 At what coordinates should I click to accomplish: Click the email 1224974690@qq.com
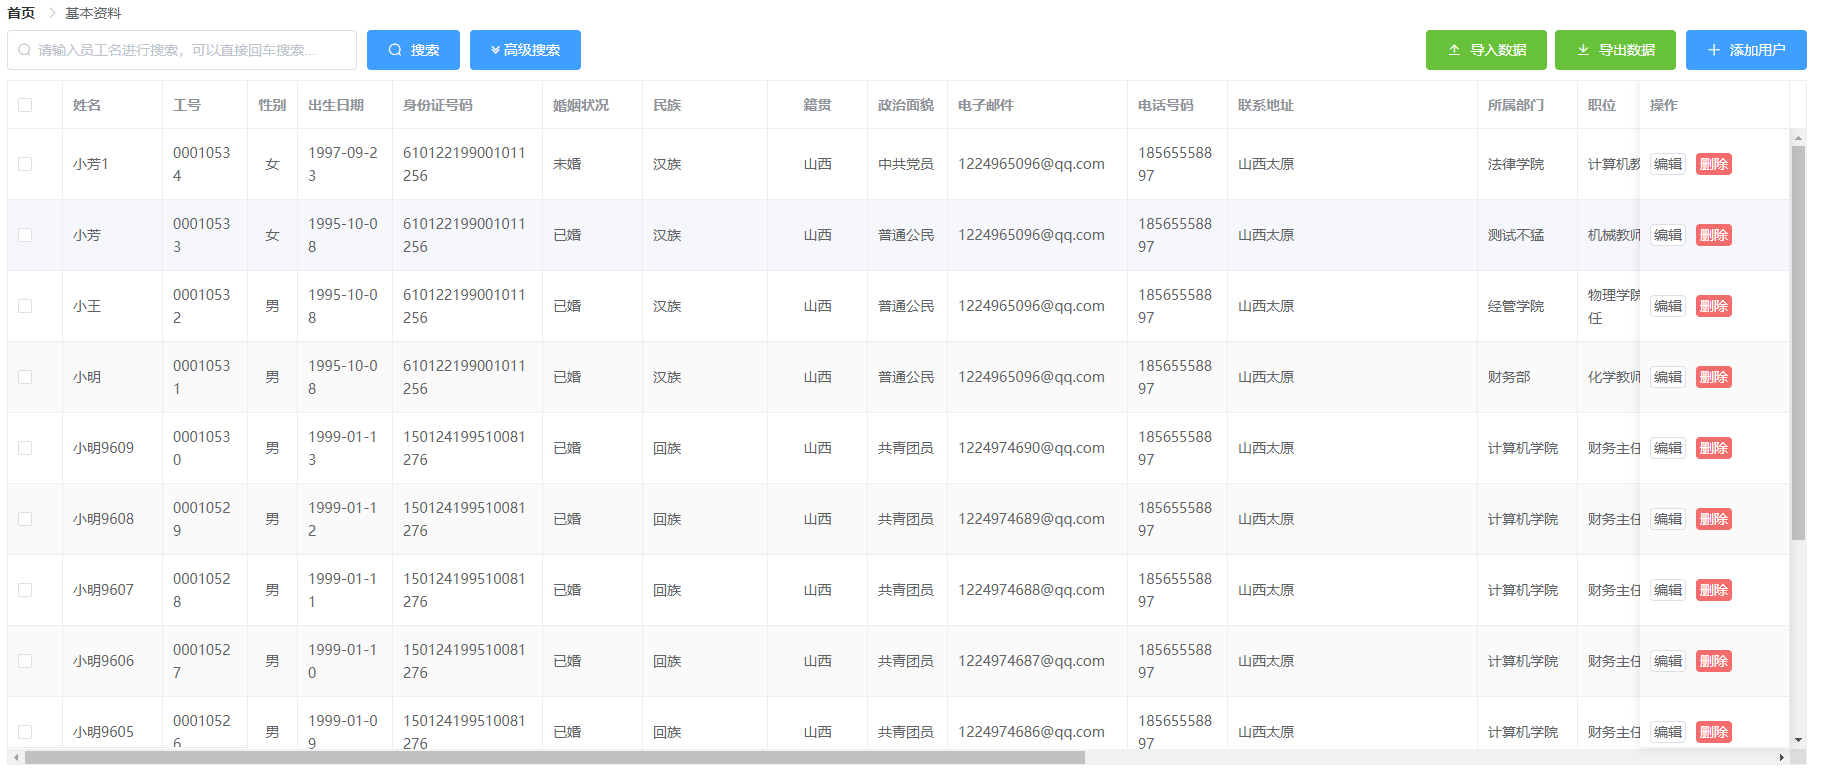tap(1031, 448)
